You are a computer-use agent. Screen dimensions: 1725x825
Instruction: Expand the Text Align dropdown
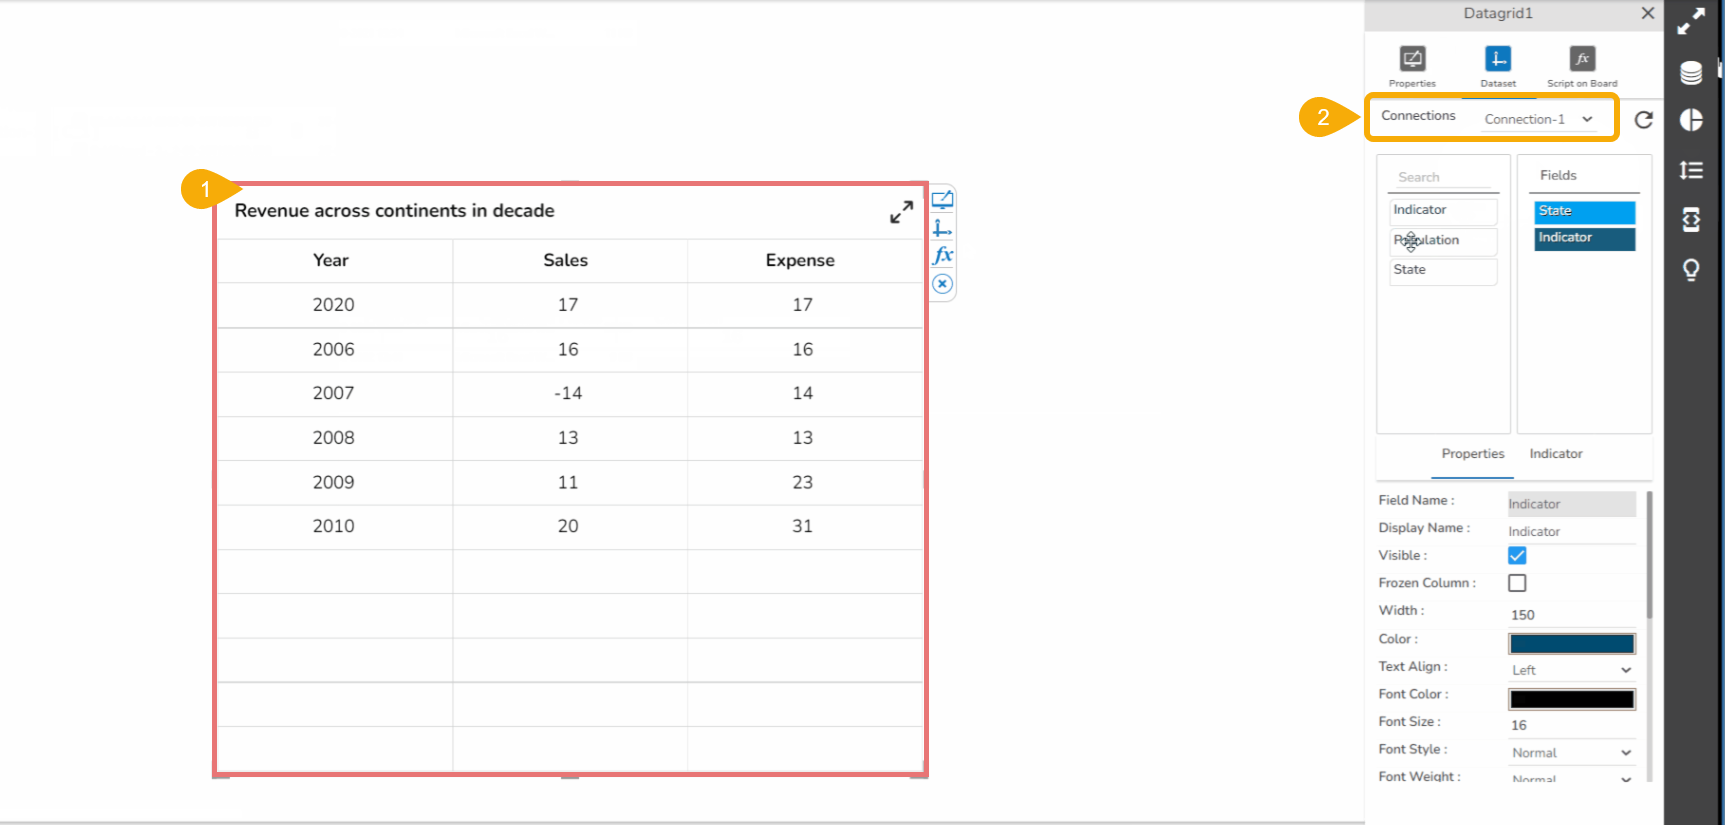[1571, 670]
